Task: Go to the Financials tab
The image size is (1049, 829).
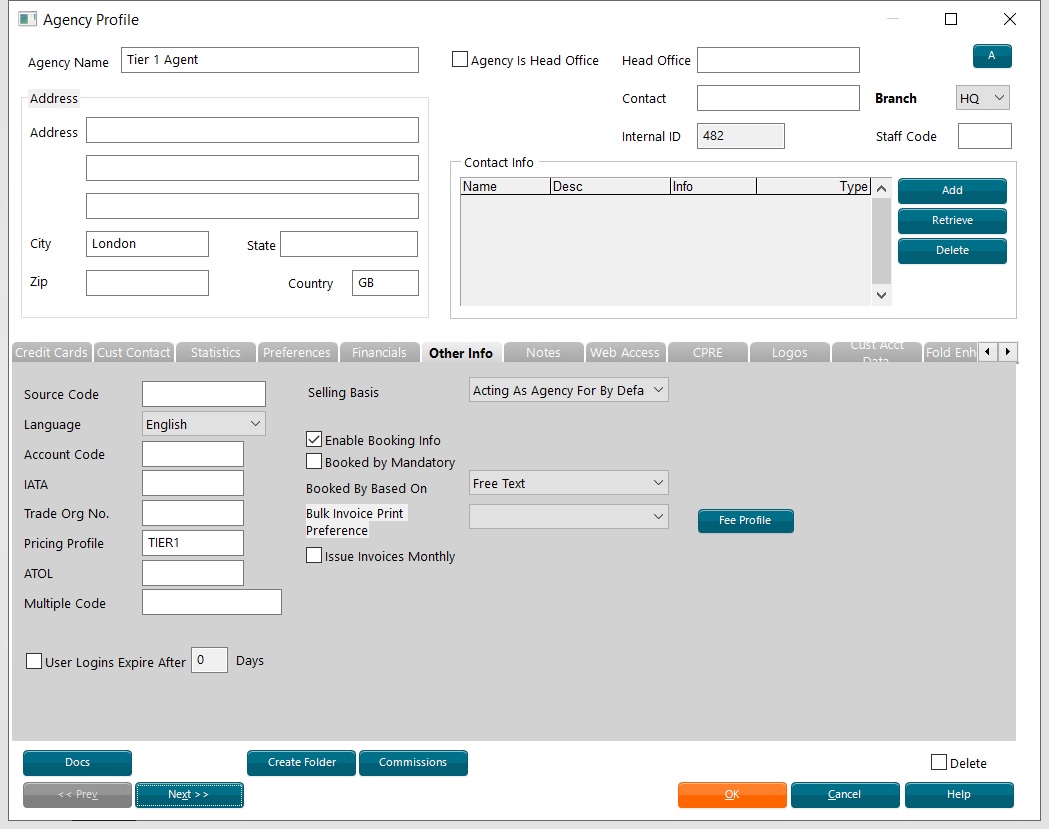Action: (379, 352)
